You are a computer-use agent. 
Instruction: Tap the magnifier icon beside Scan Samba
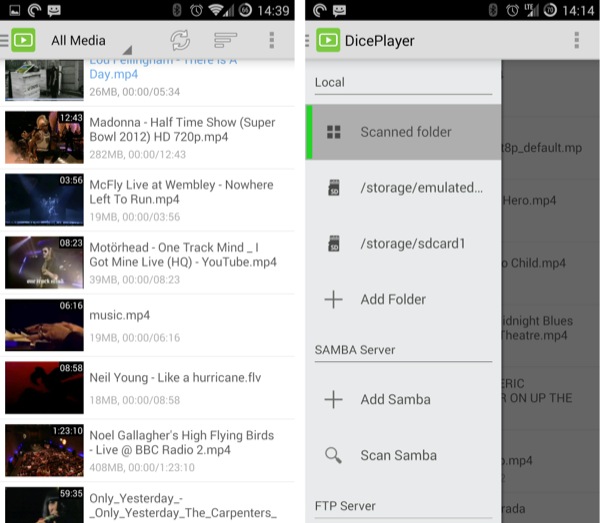coord(333,456)
